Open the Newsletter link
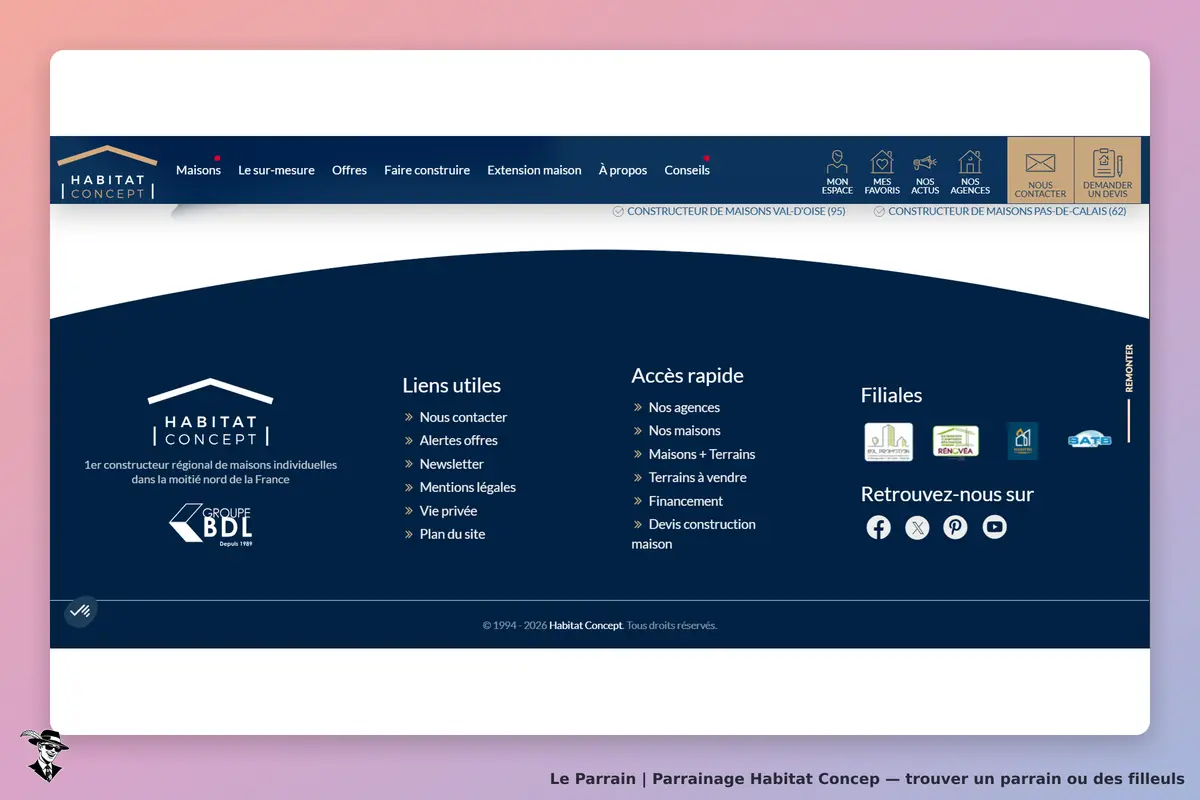The image size is (1200, 800). (451, 464)
